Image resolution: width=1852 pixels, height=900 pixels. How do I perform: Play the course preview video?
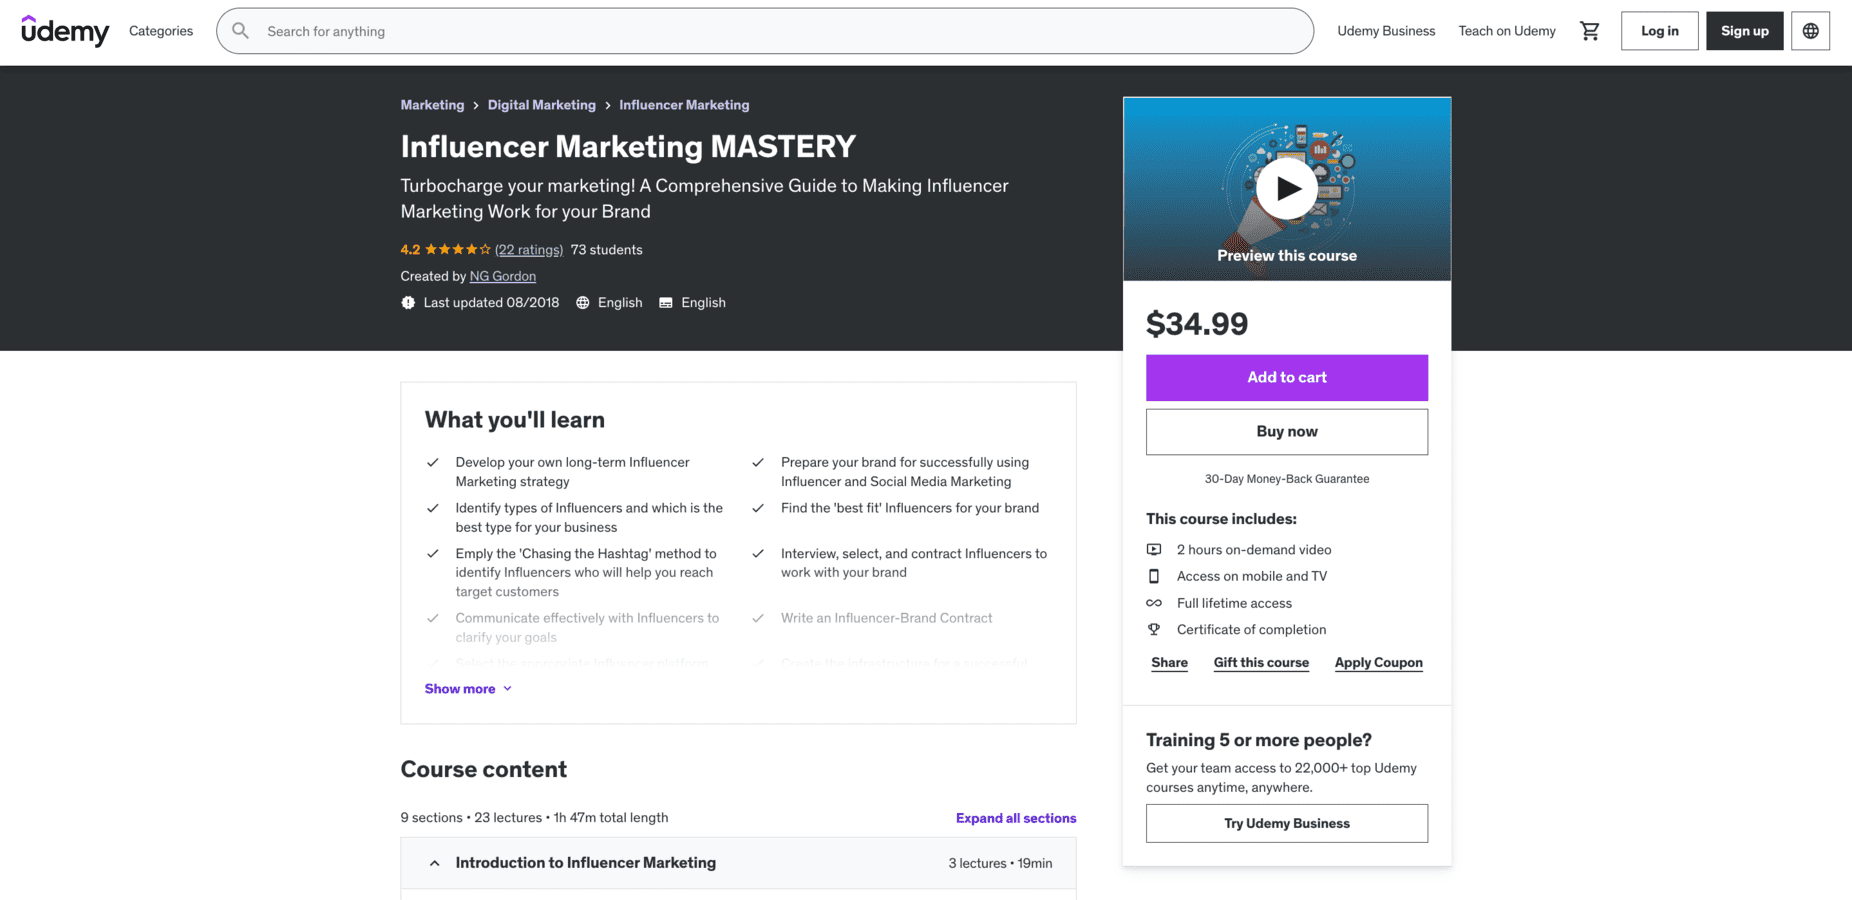tap(1287, 188)
